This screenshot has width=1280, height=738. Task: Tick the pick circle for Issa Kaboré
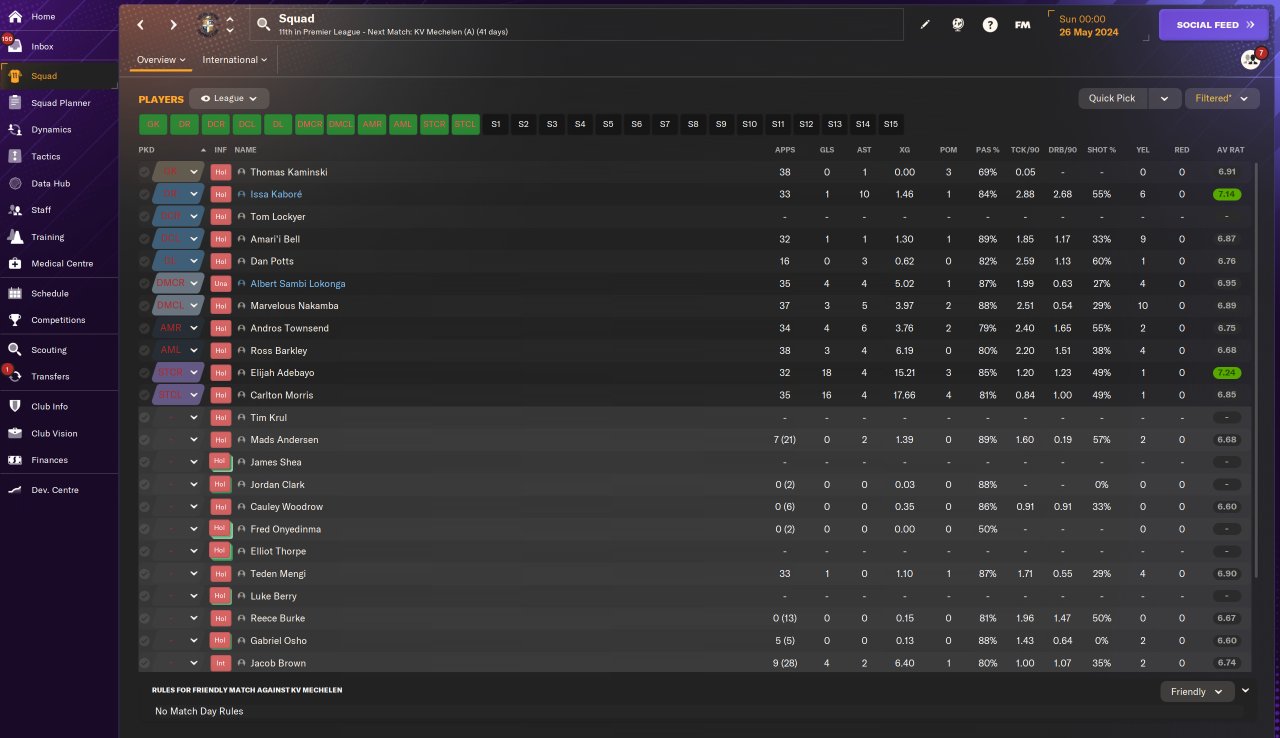coord(145,194)
